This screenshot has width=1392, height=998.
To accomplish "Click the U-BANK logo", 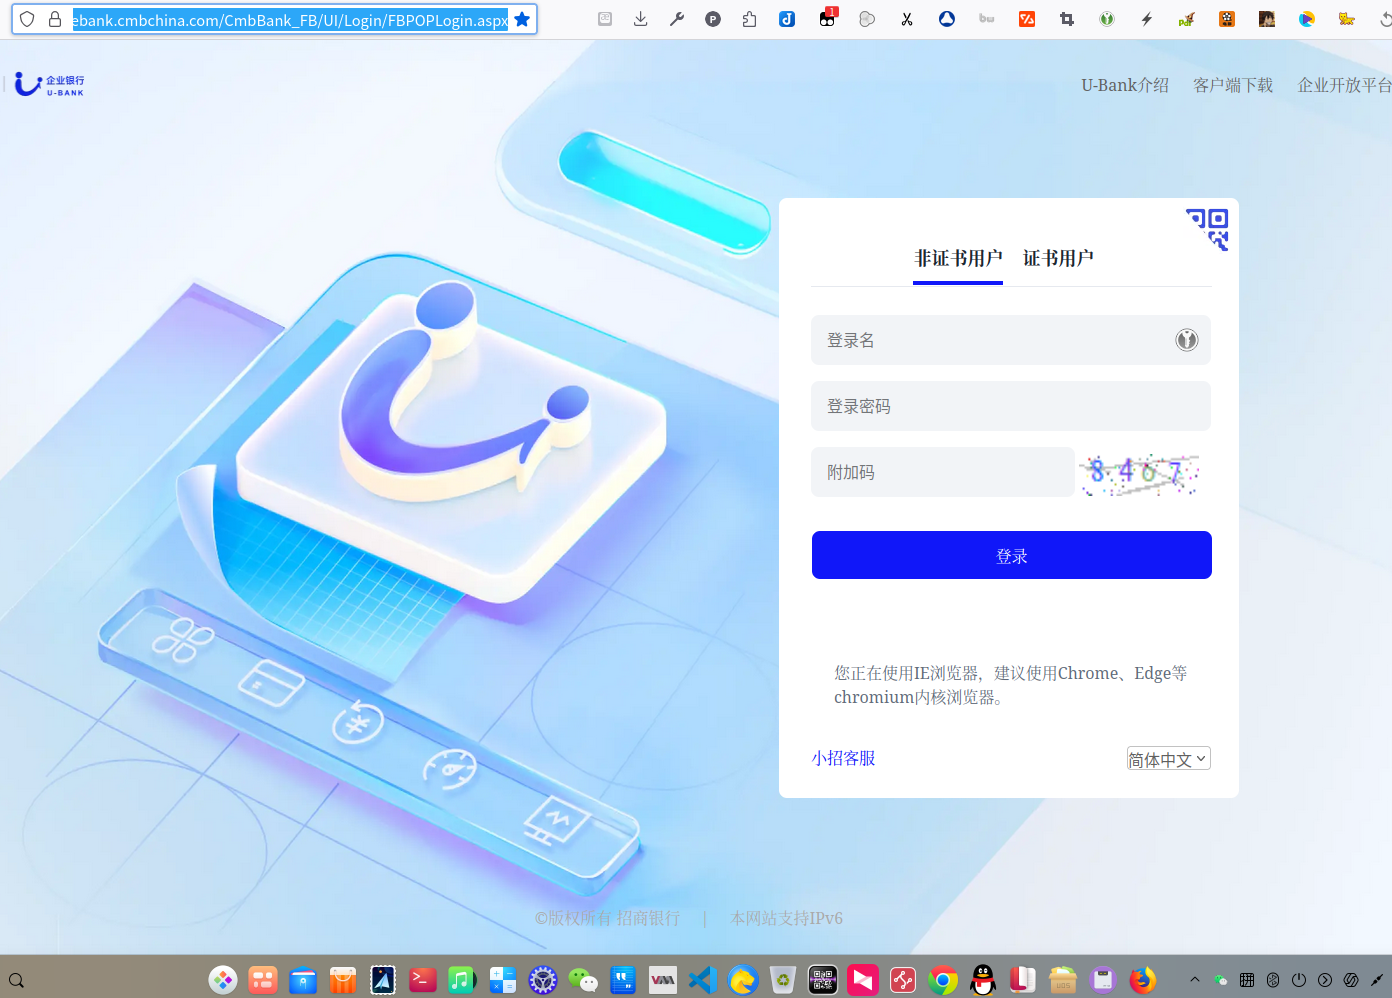I will point(49,85).
